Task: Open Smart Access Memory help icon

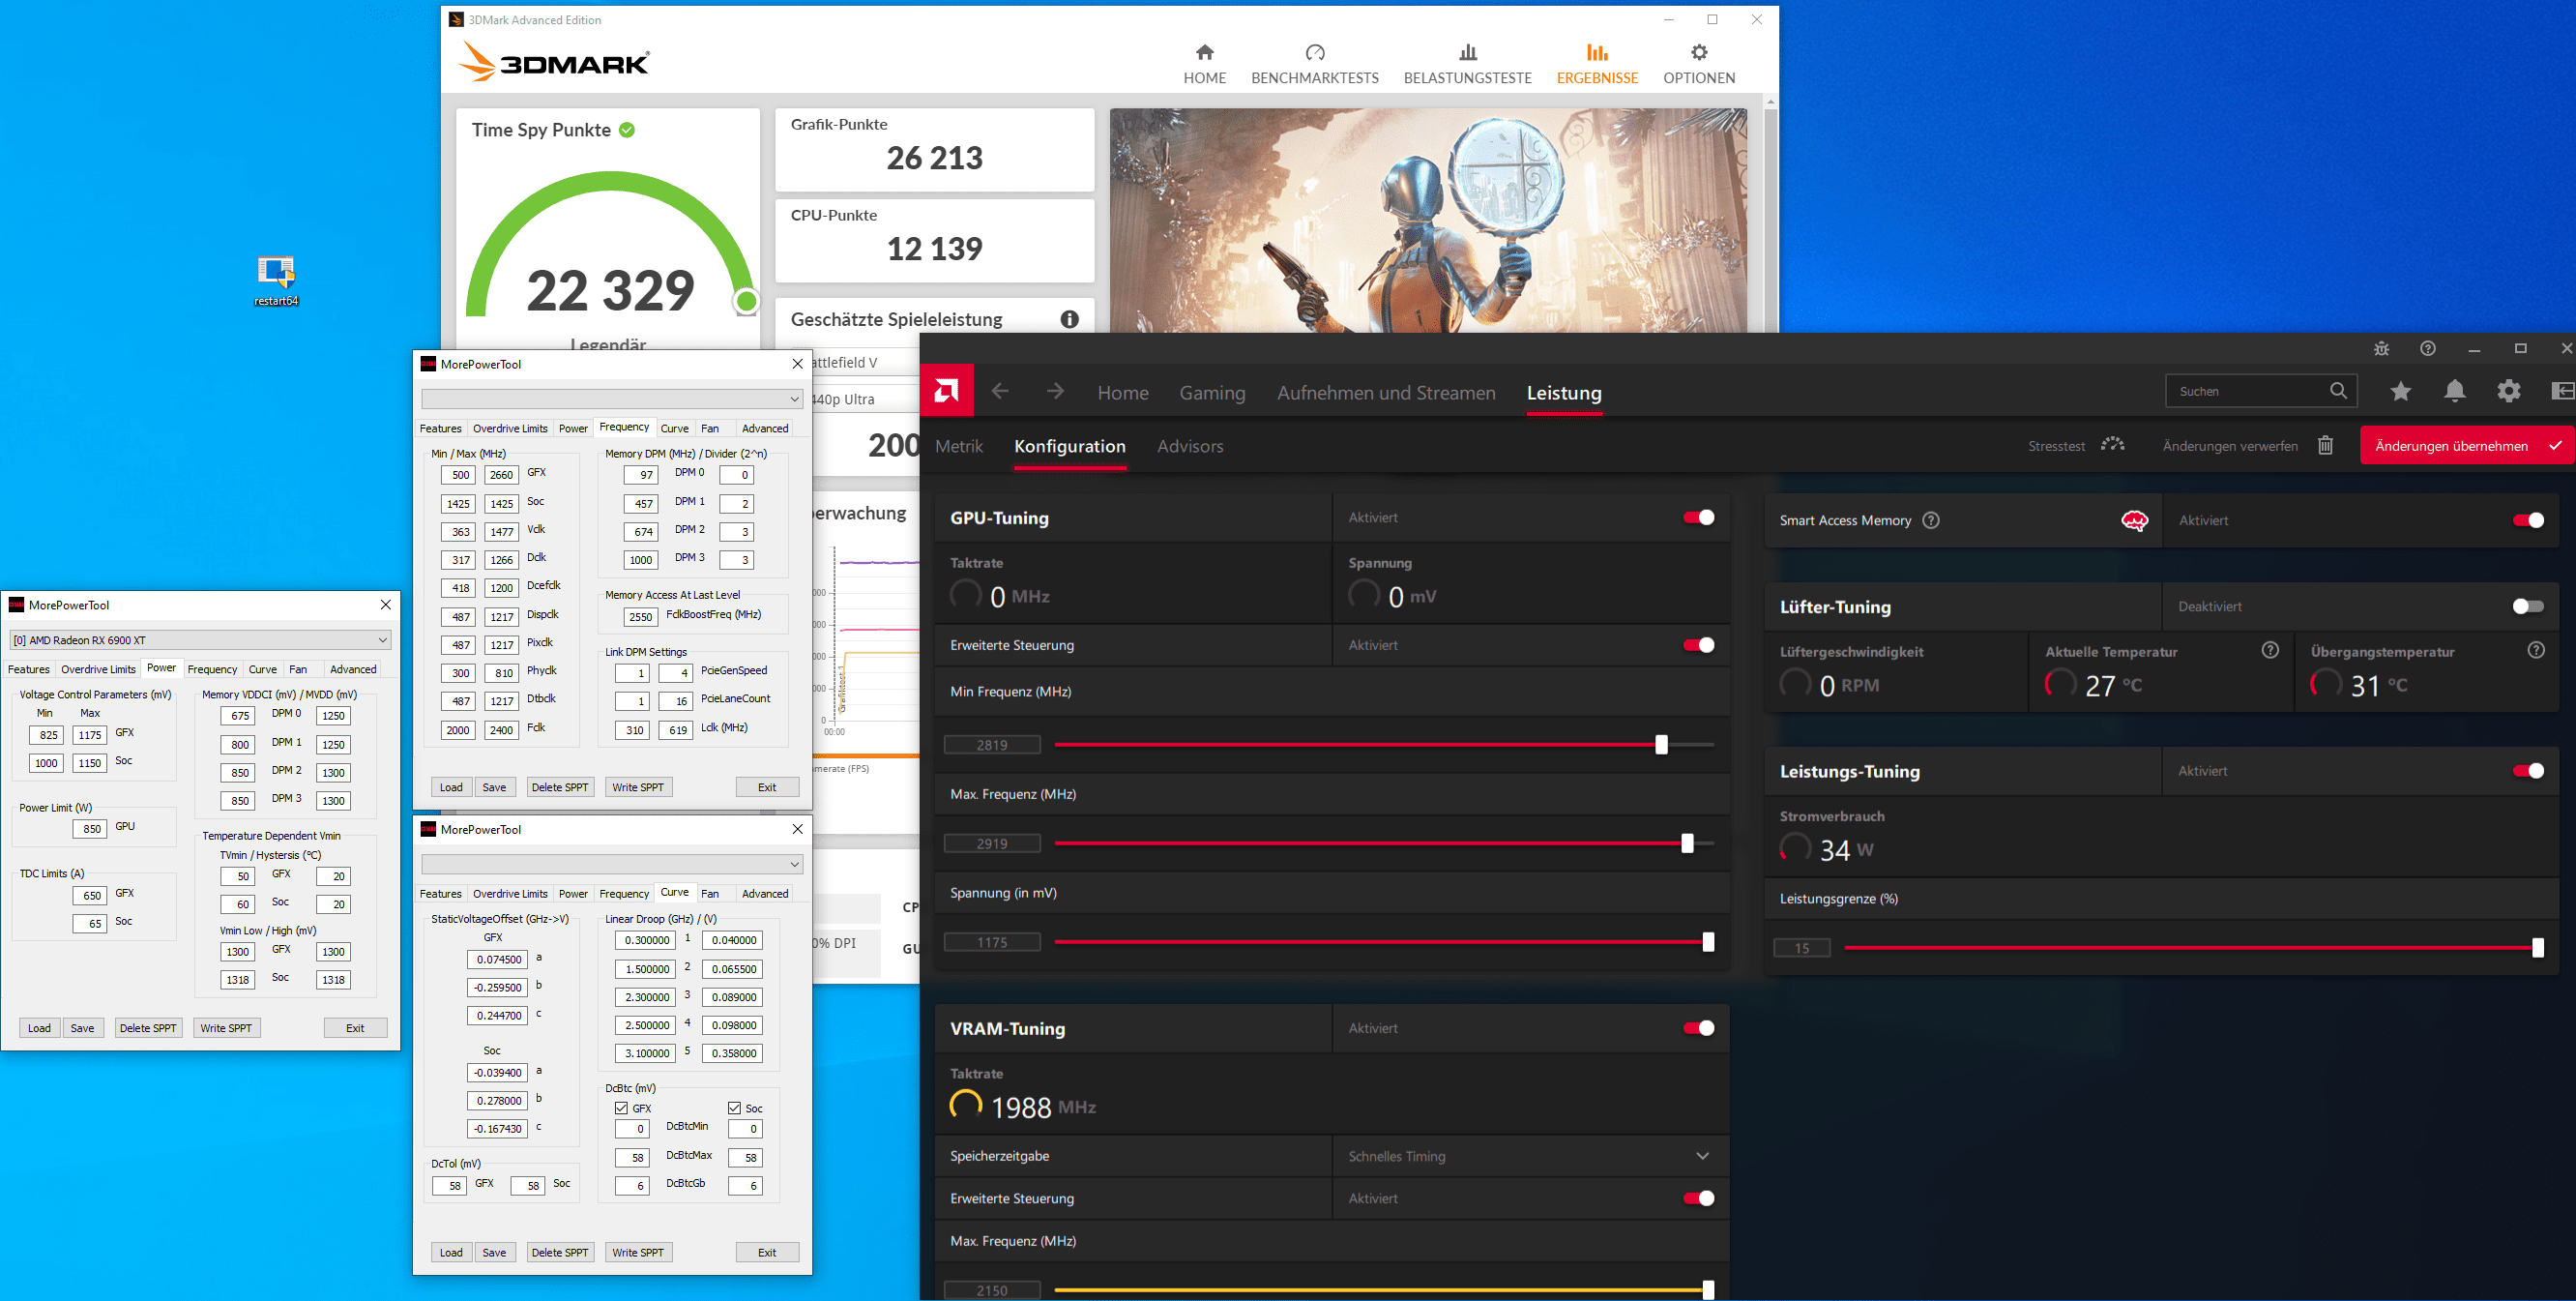Action: (x=1931, y=520)
